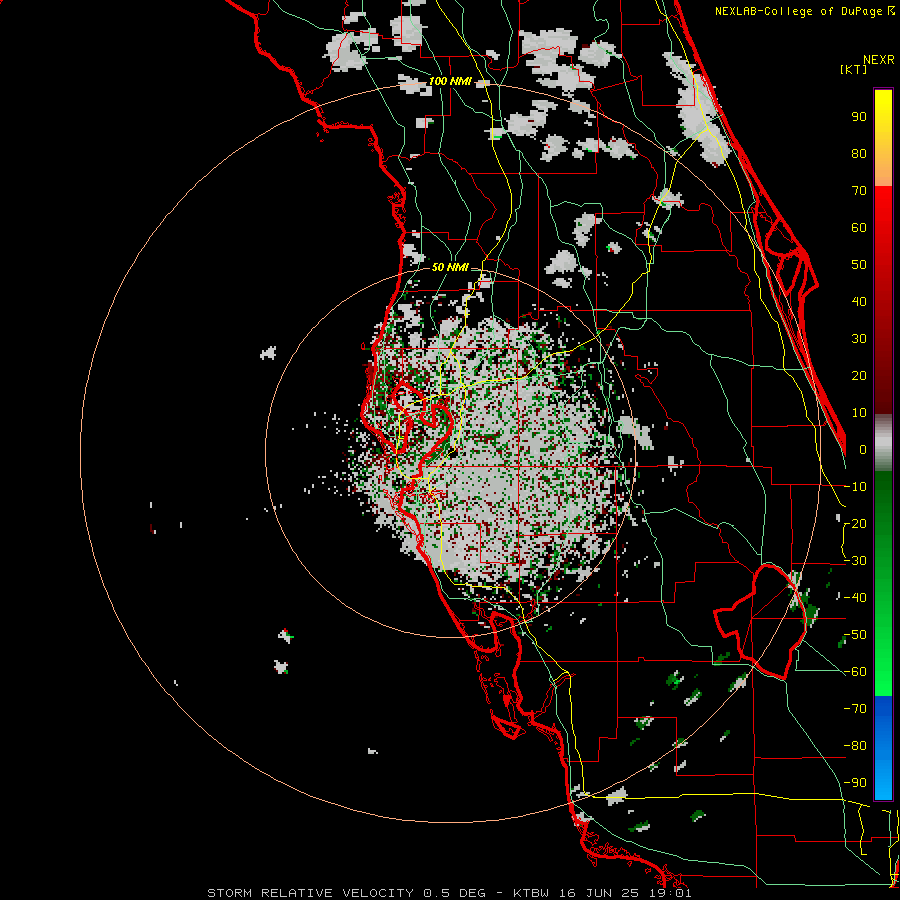Select the positive 60 value on scale
The height and width of the screenshot is (900, 900).
[x=859, y=228]
